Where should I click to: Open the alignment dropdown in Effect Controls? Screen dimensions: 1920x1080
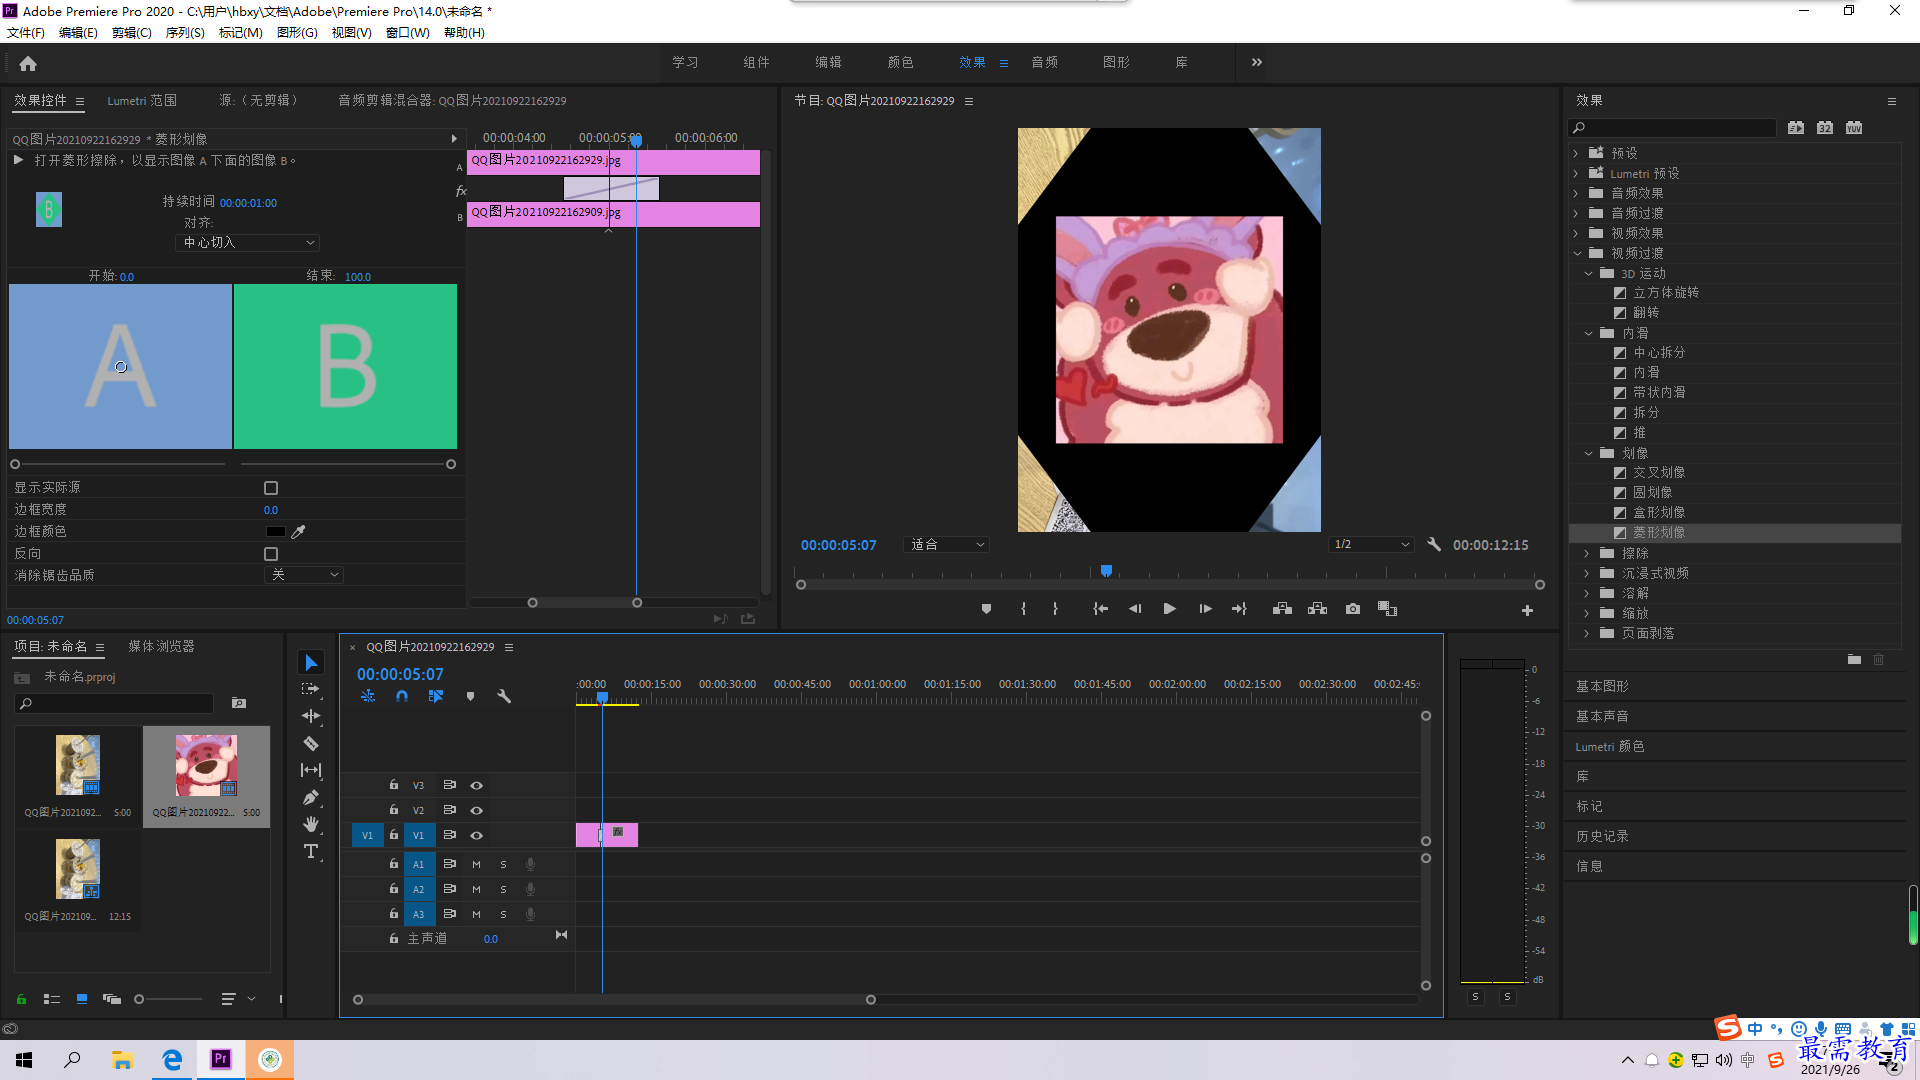[x=248, y=243]
